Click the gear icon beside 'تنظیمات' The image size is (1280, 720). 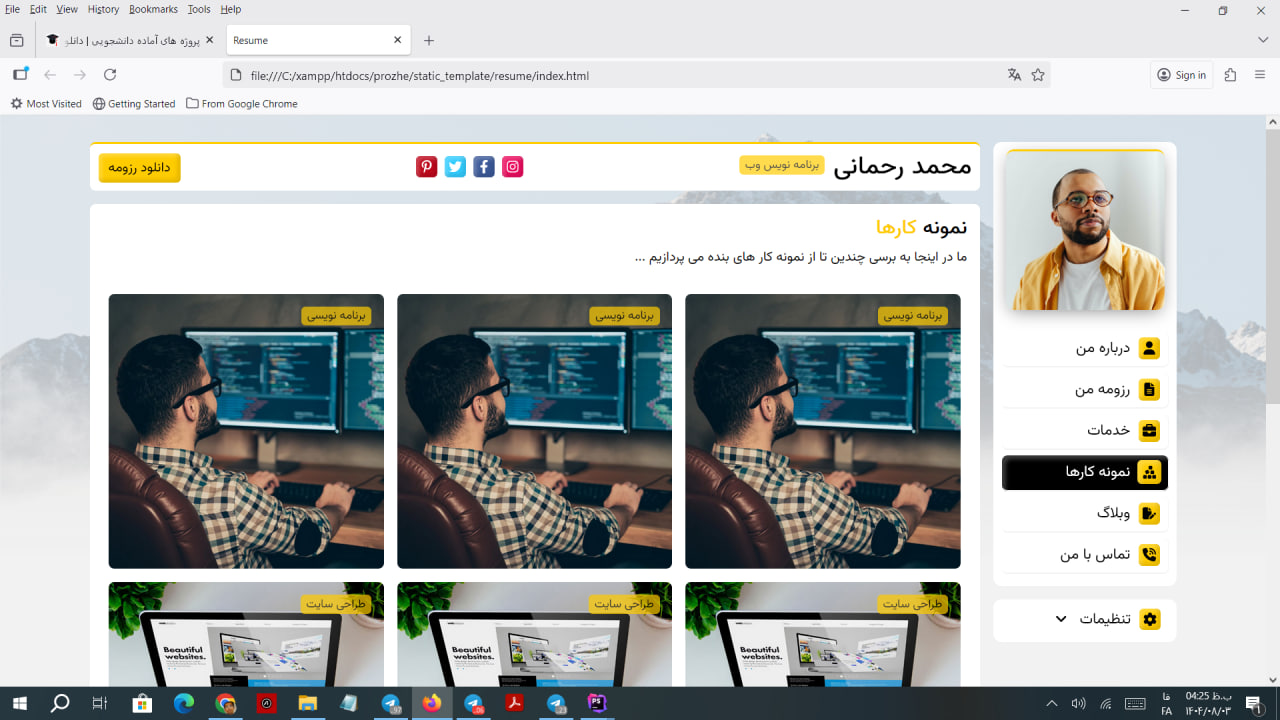1150,619
